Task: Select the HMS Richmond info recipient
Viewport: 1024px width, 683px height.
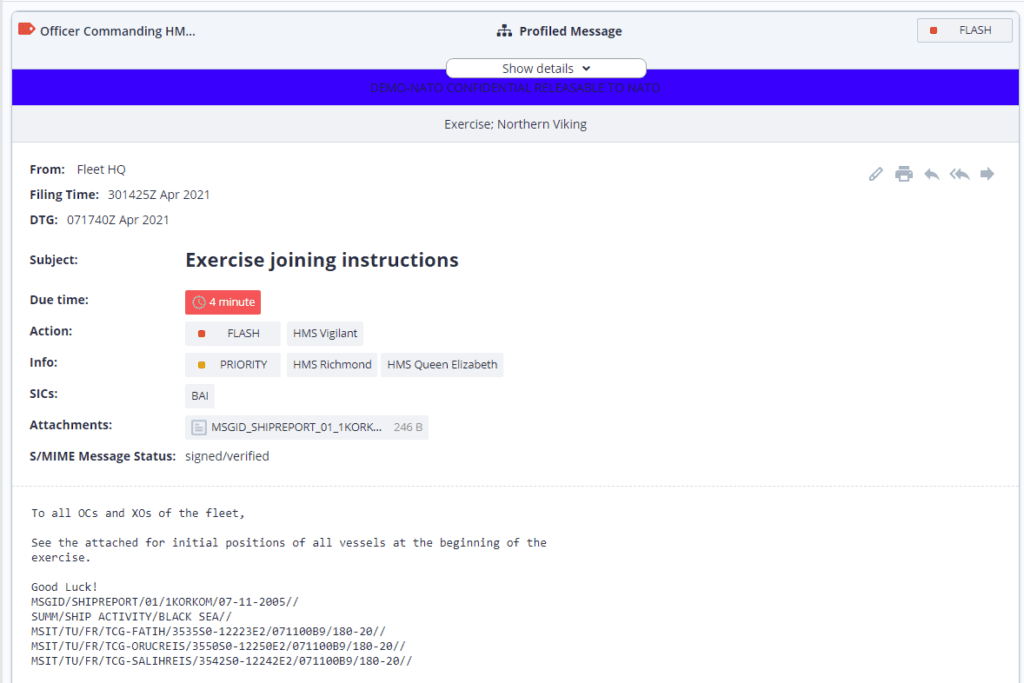Action: 332,365
